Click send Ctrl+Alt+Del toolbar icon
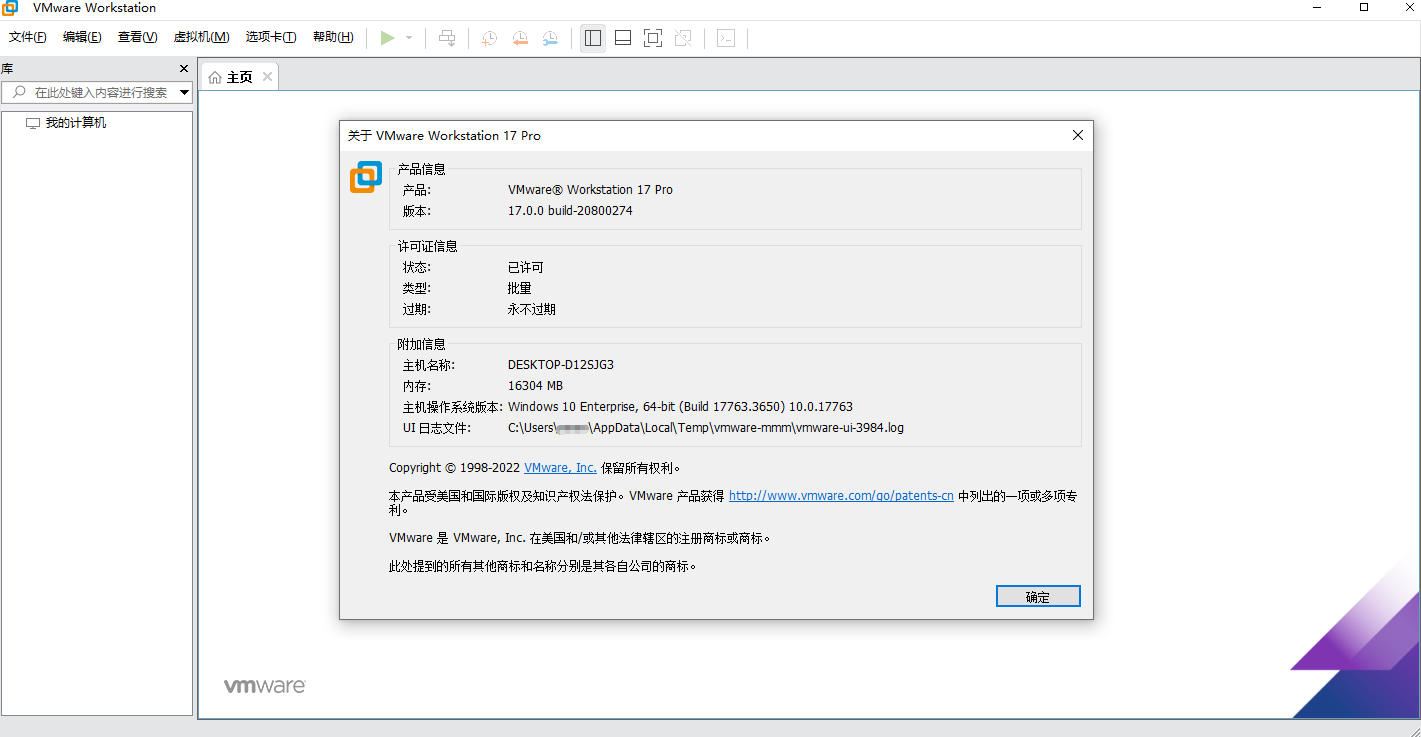The width and height of the screenshot is (1421, 737). [x=447, y=38]
